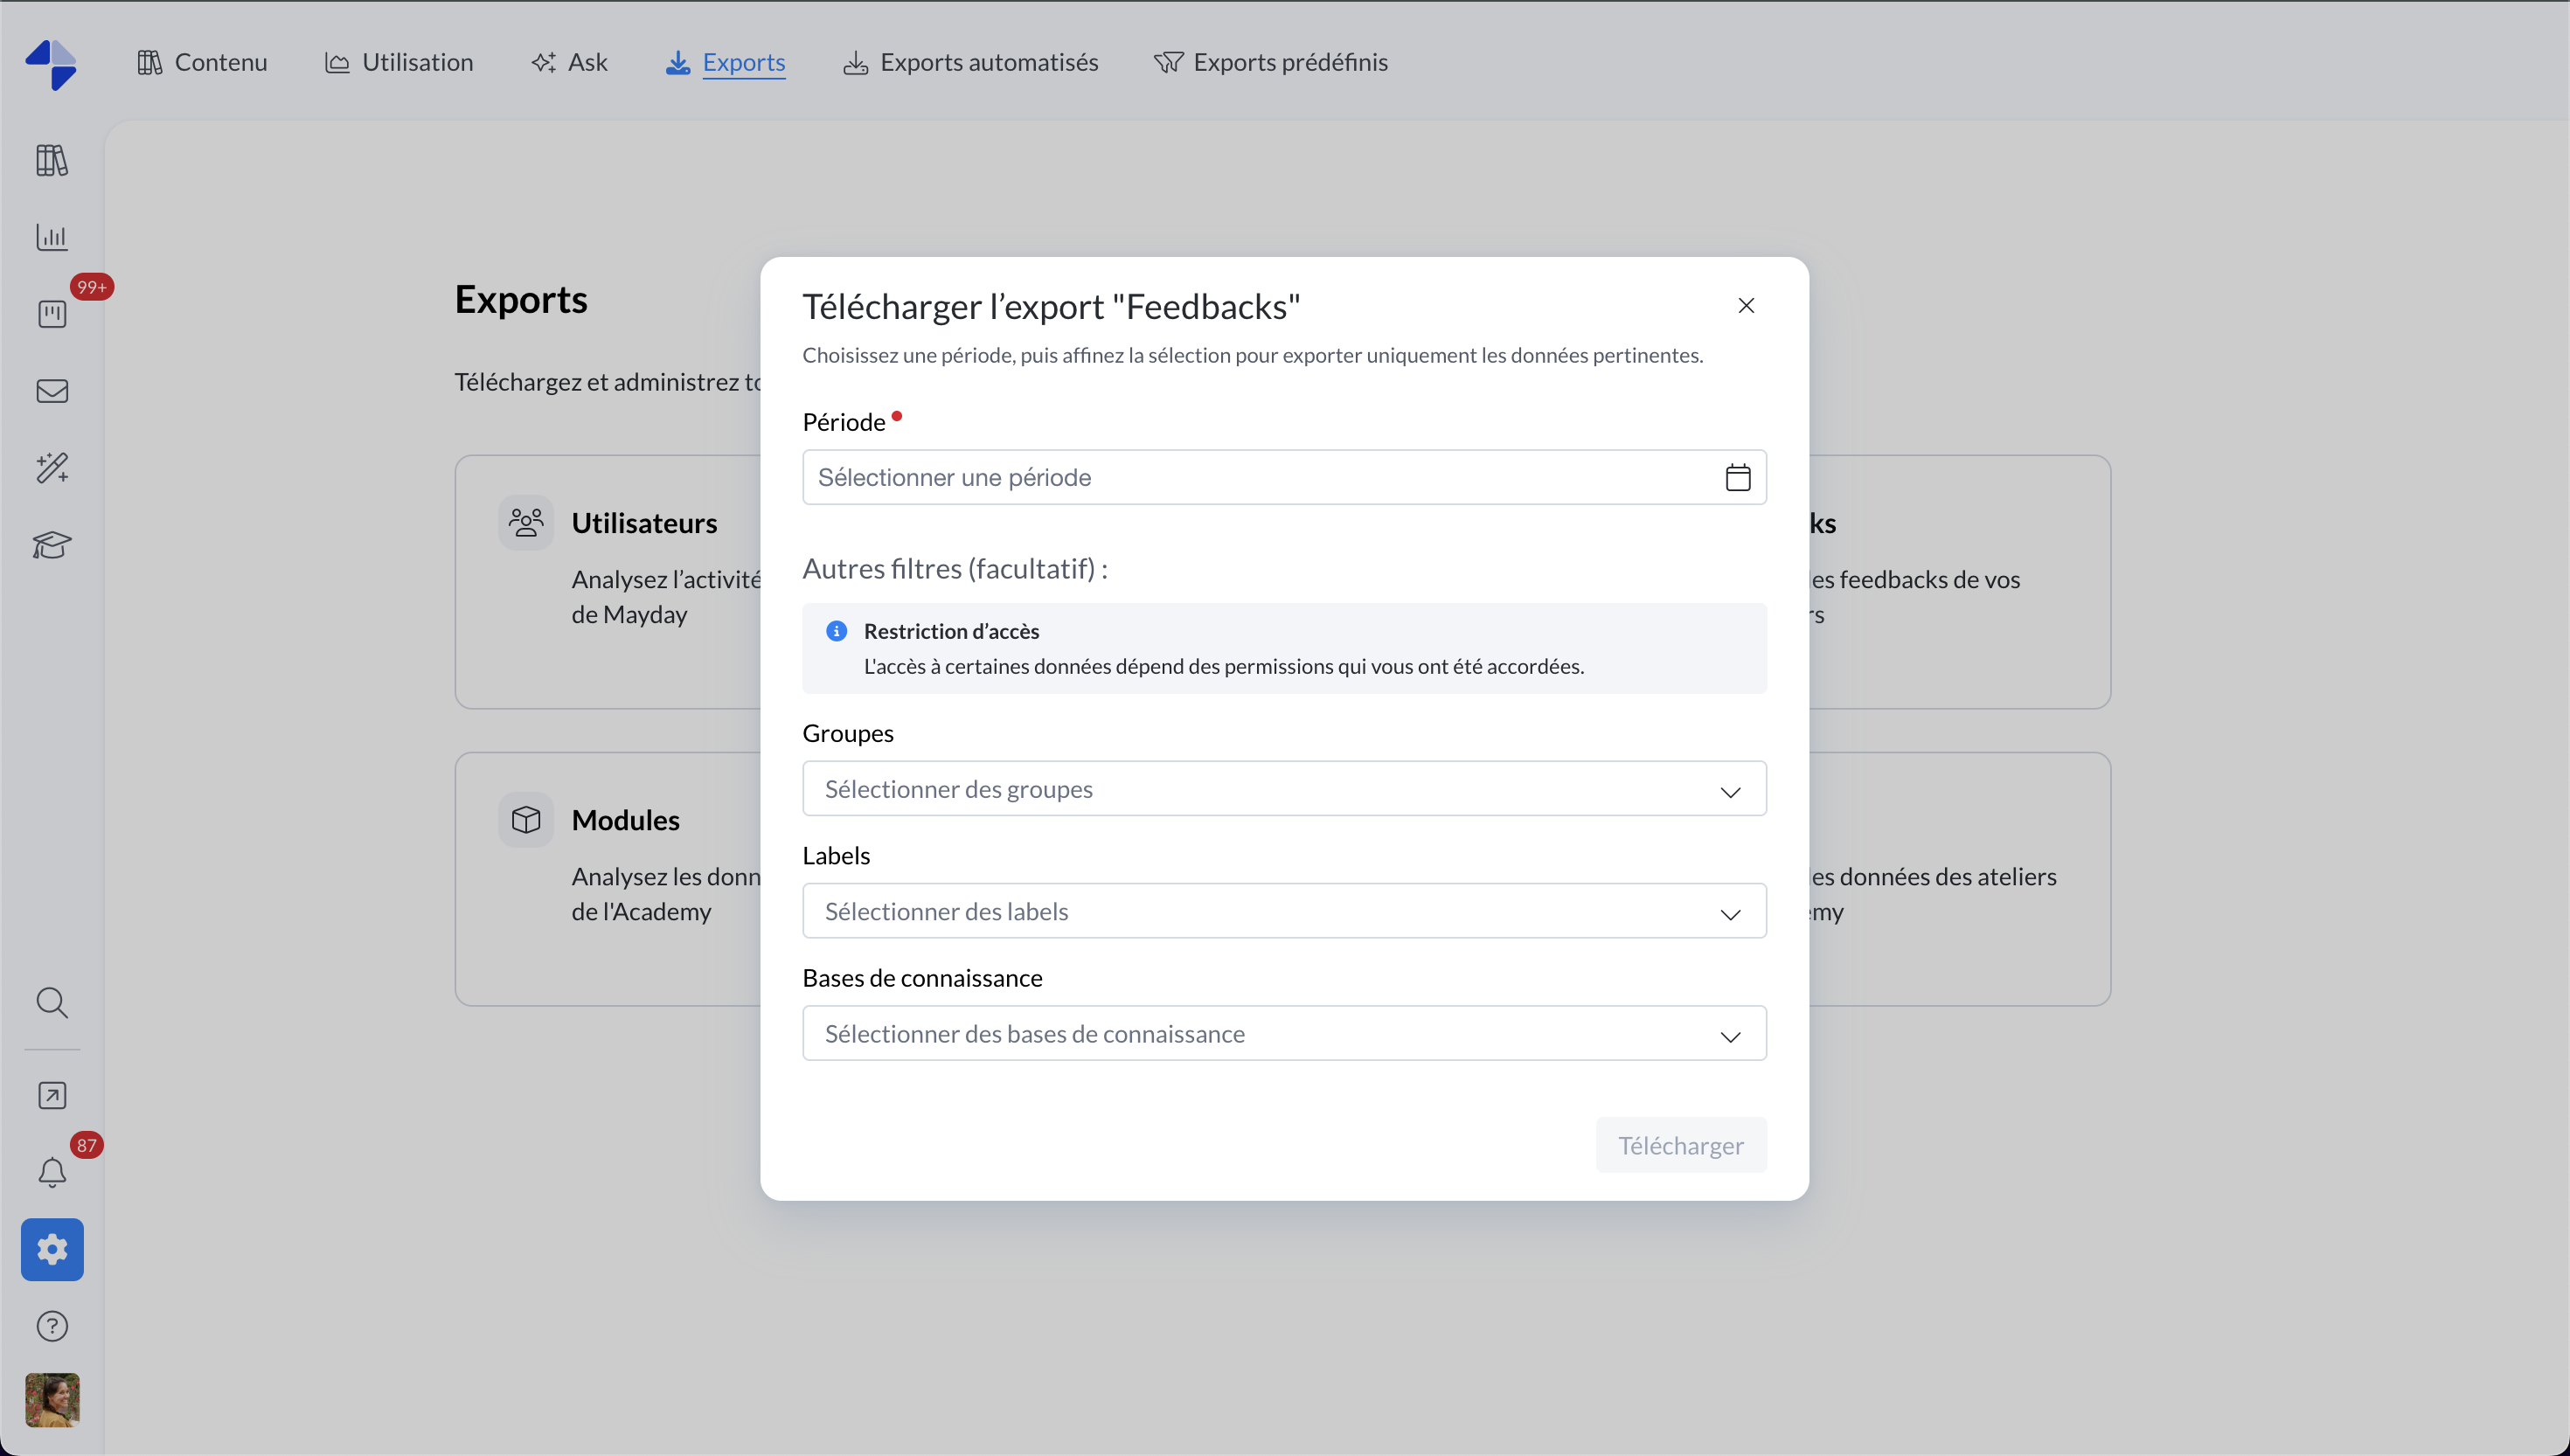Open the analytics bar chart sidebar icon
This screenshot has height=1456, width=2570.
tap(52, 237)
